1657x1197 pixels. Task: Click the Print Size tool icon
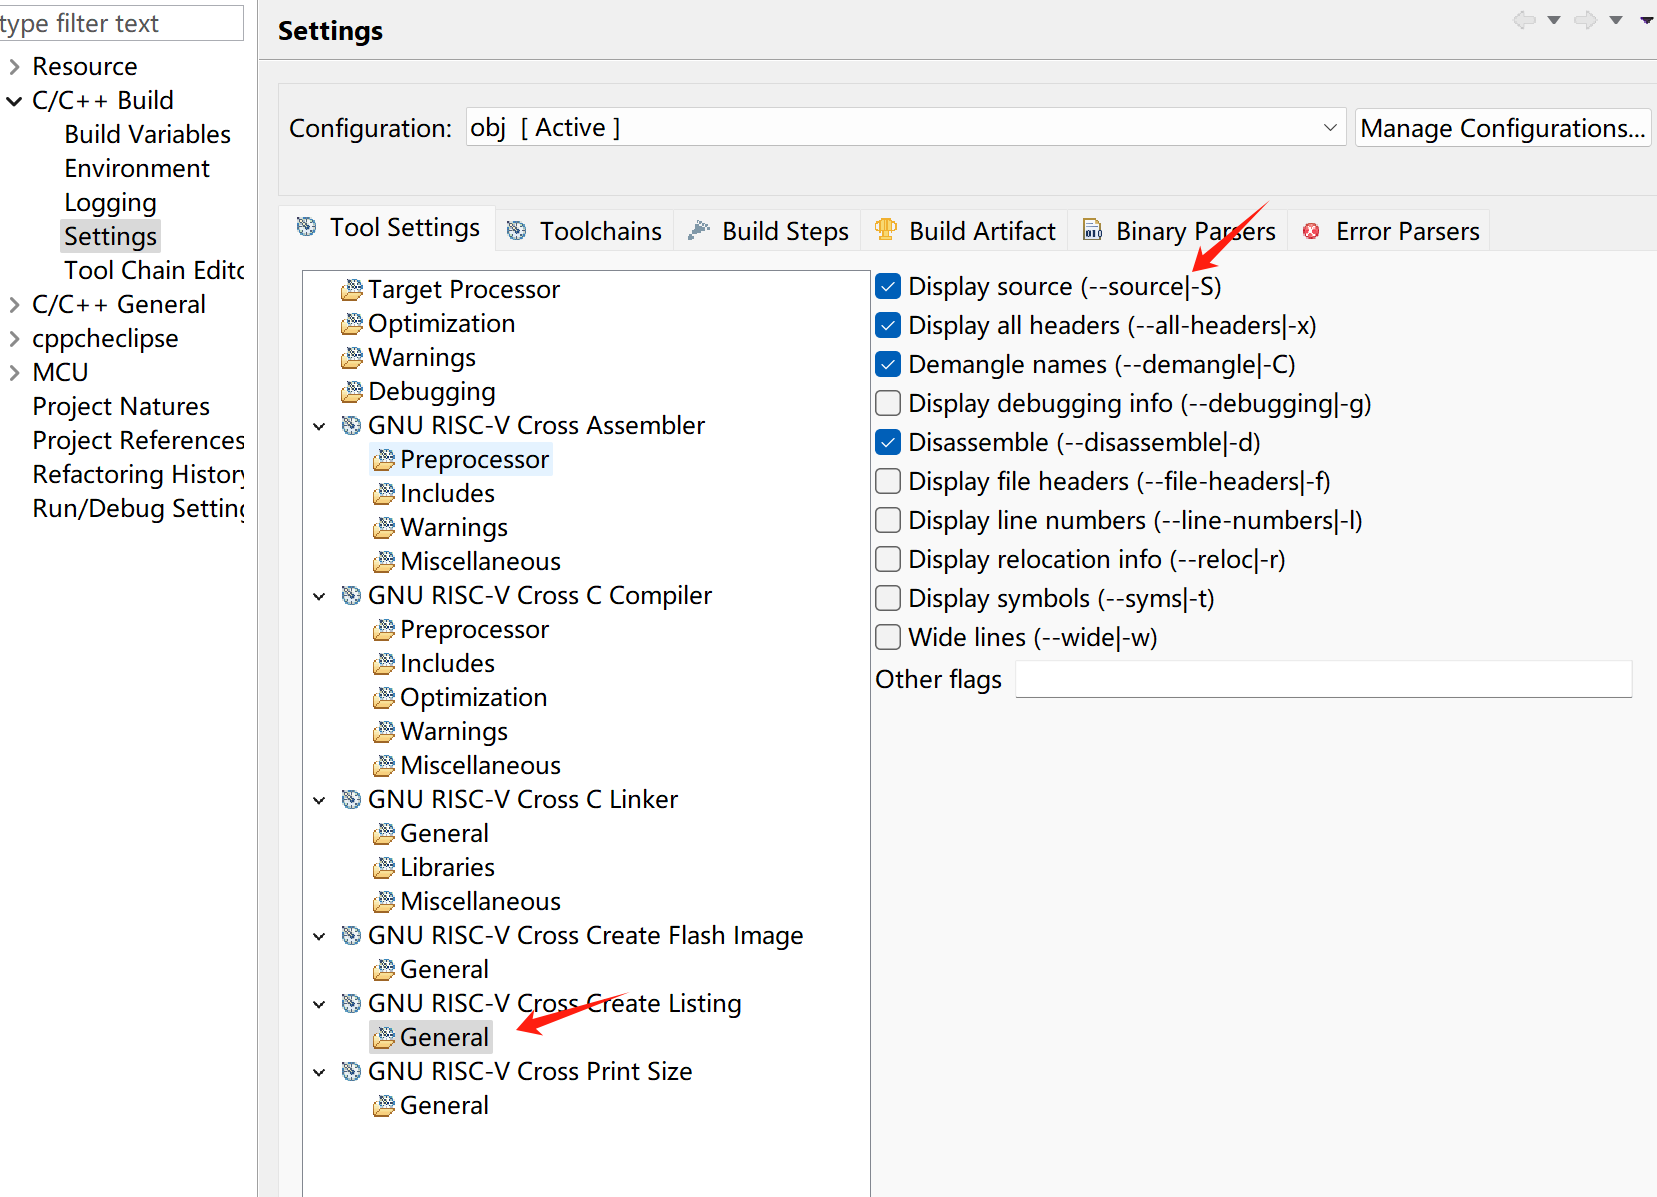coord(352,1072)
